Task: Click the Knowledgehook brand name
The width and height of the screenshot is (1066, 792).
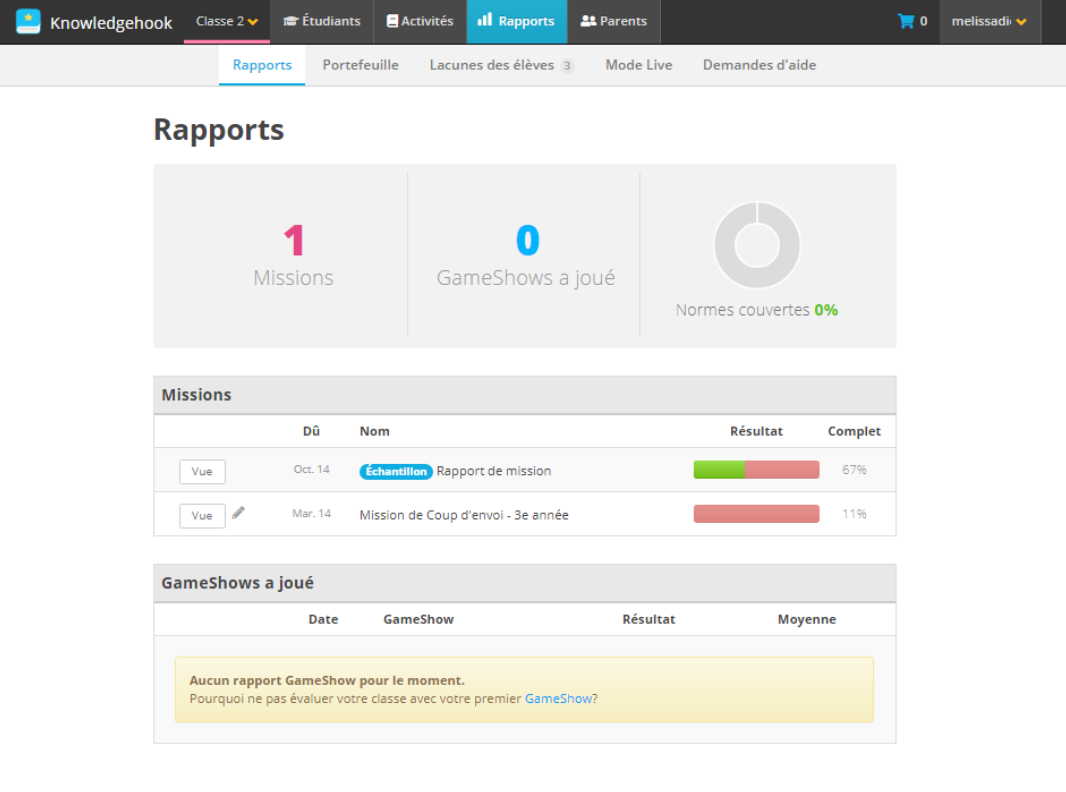Action: pos(111,23)
